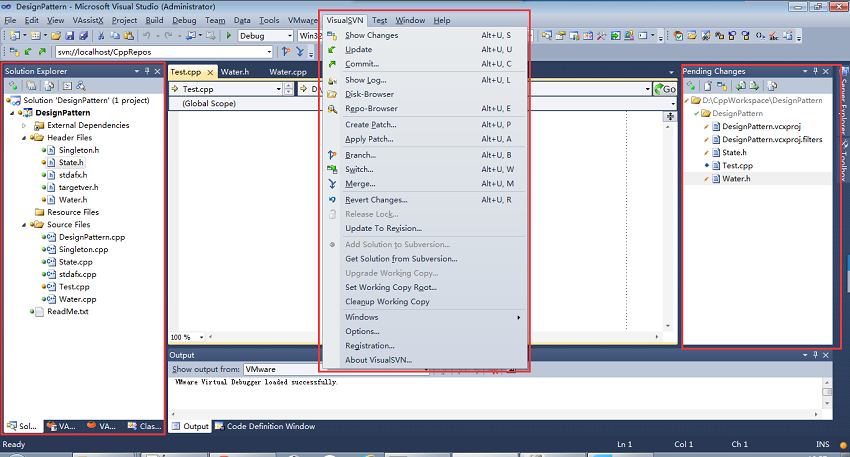Click the tools wrench icon in top toolbar
Image resolution: width=850 pixels, height=457 pixels.
601,36
